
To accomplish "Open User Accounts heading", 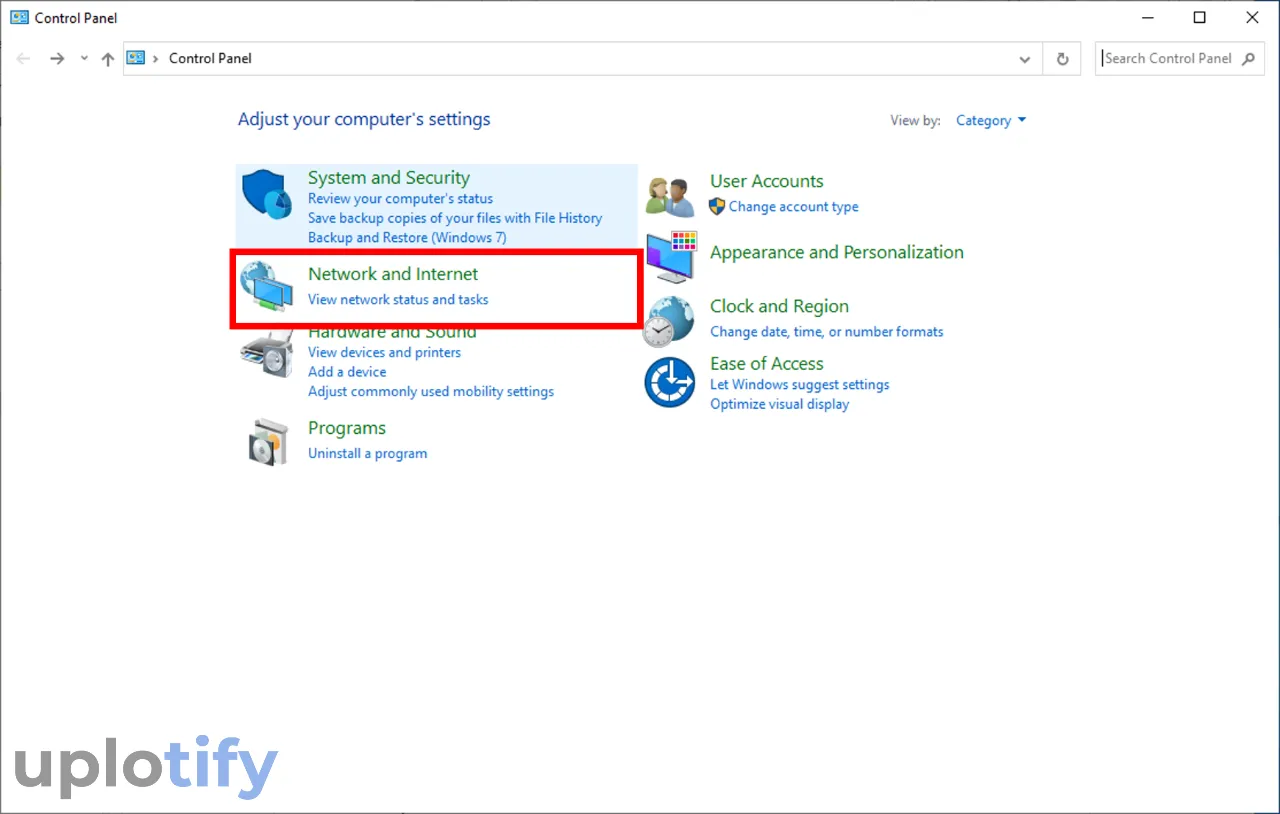I will coord(767,181).
